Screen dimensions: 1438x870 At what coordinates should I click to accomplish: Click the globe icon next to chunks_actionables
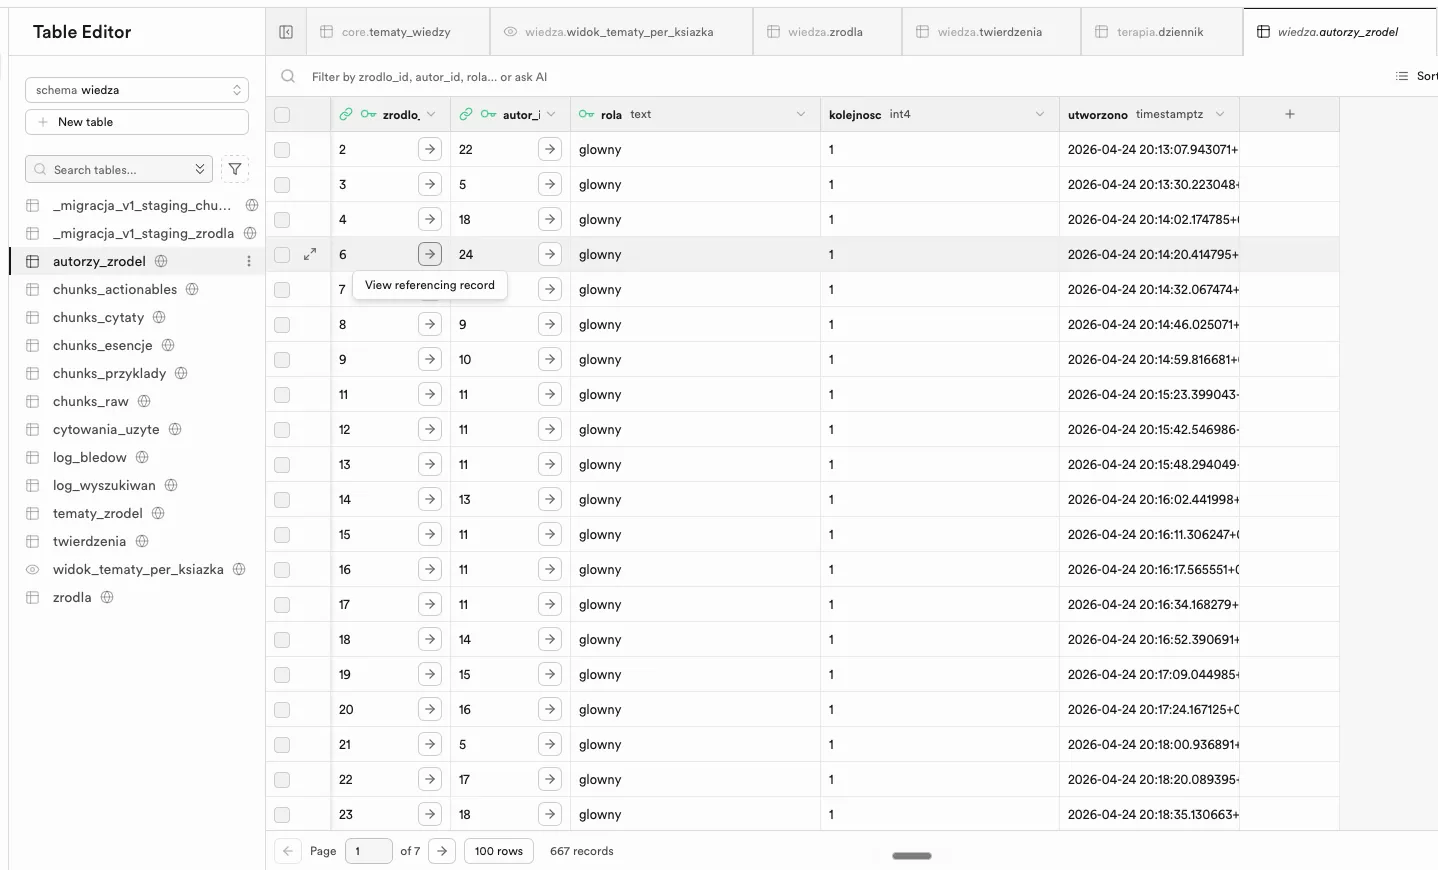pos(192,289)
